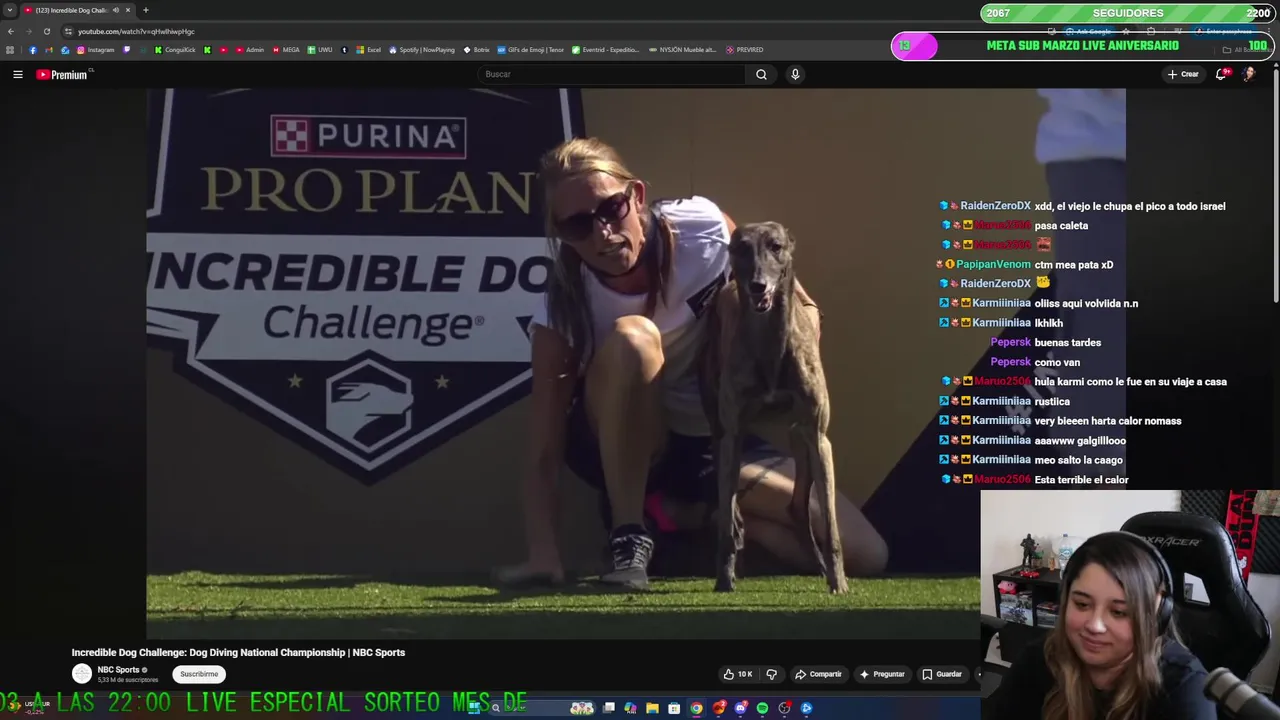Subscribe with the Suscribirme button
The image size is (1280, 720).
coord(199,674)
